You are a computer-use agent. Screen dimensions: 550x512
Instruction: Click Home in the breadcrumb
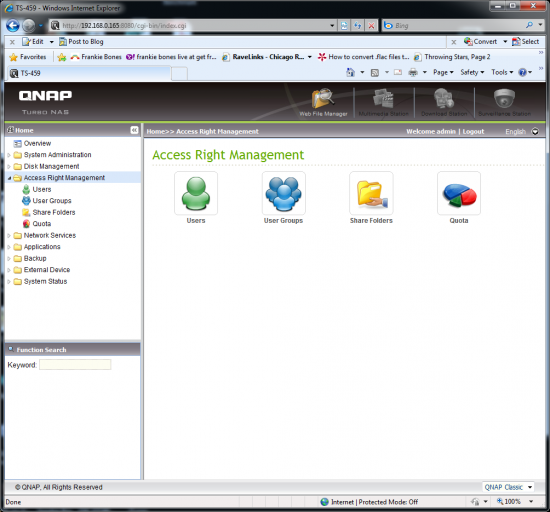coord(155,132)
